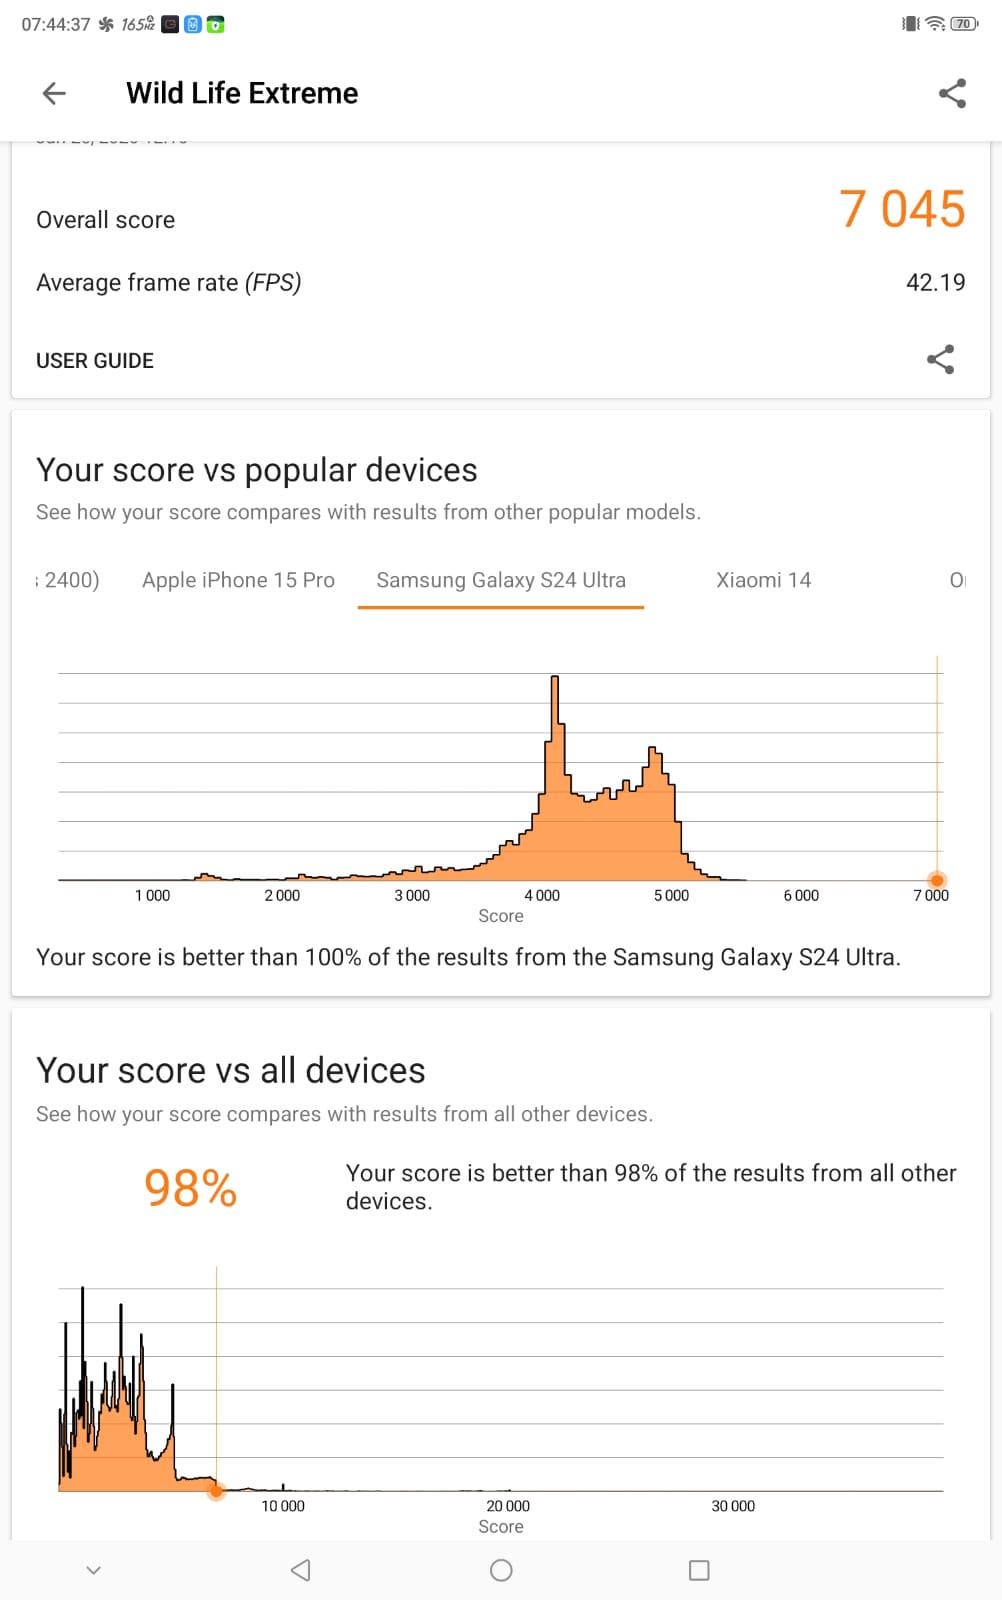Tap the Wi-Fi status icon
This screenshot has height=1600, width=1002.
935,23
